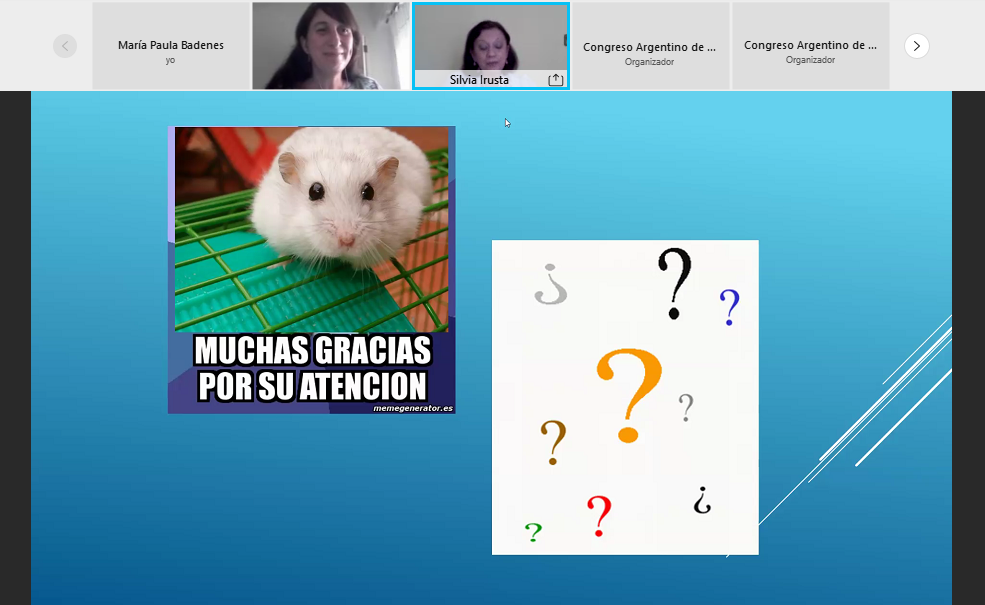Click the next participants arrow

(x=916, y=46)
